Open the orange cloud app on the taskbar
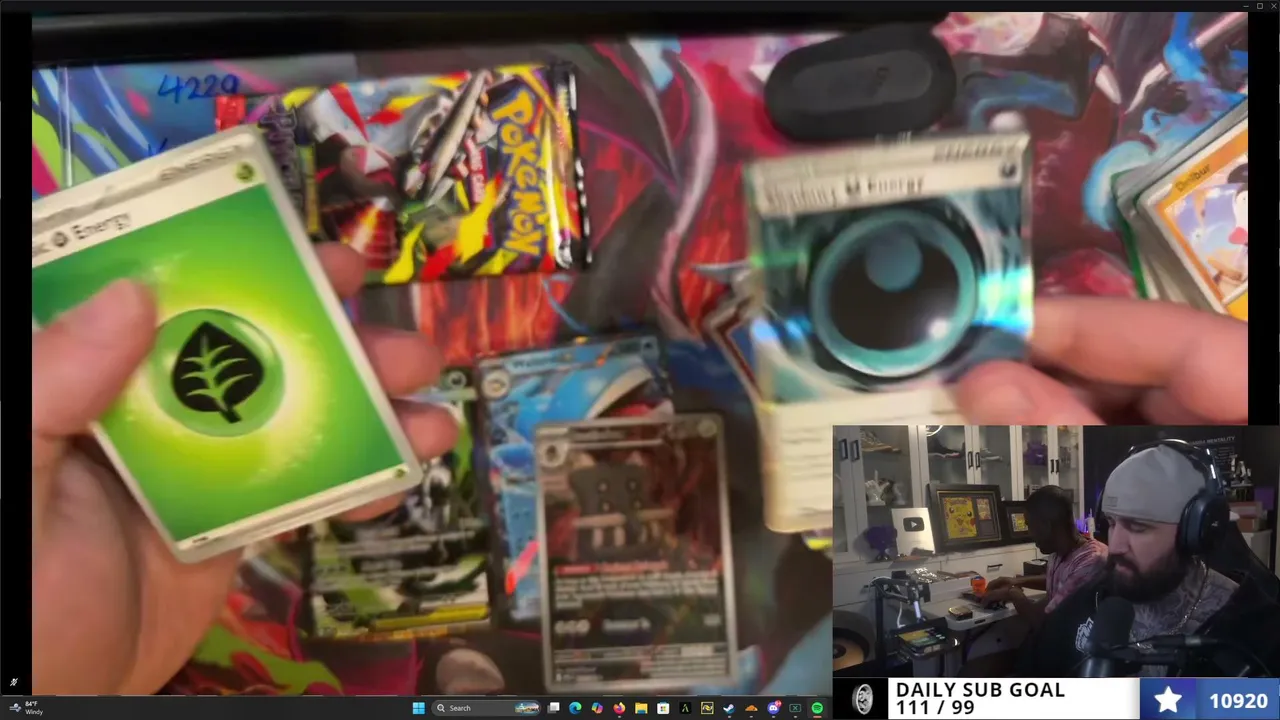Viewport: 1280px width, 720px height. pos(751,708)
